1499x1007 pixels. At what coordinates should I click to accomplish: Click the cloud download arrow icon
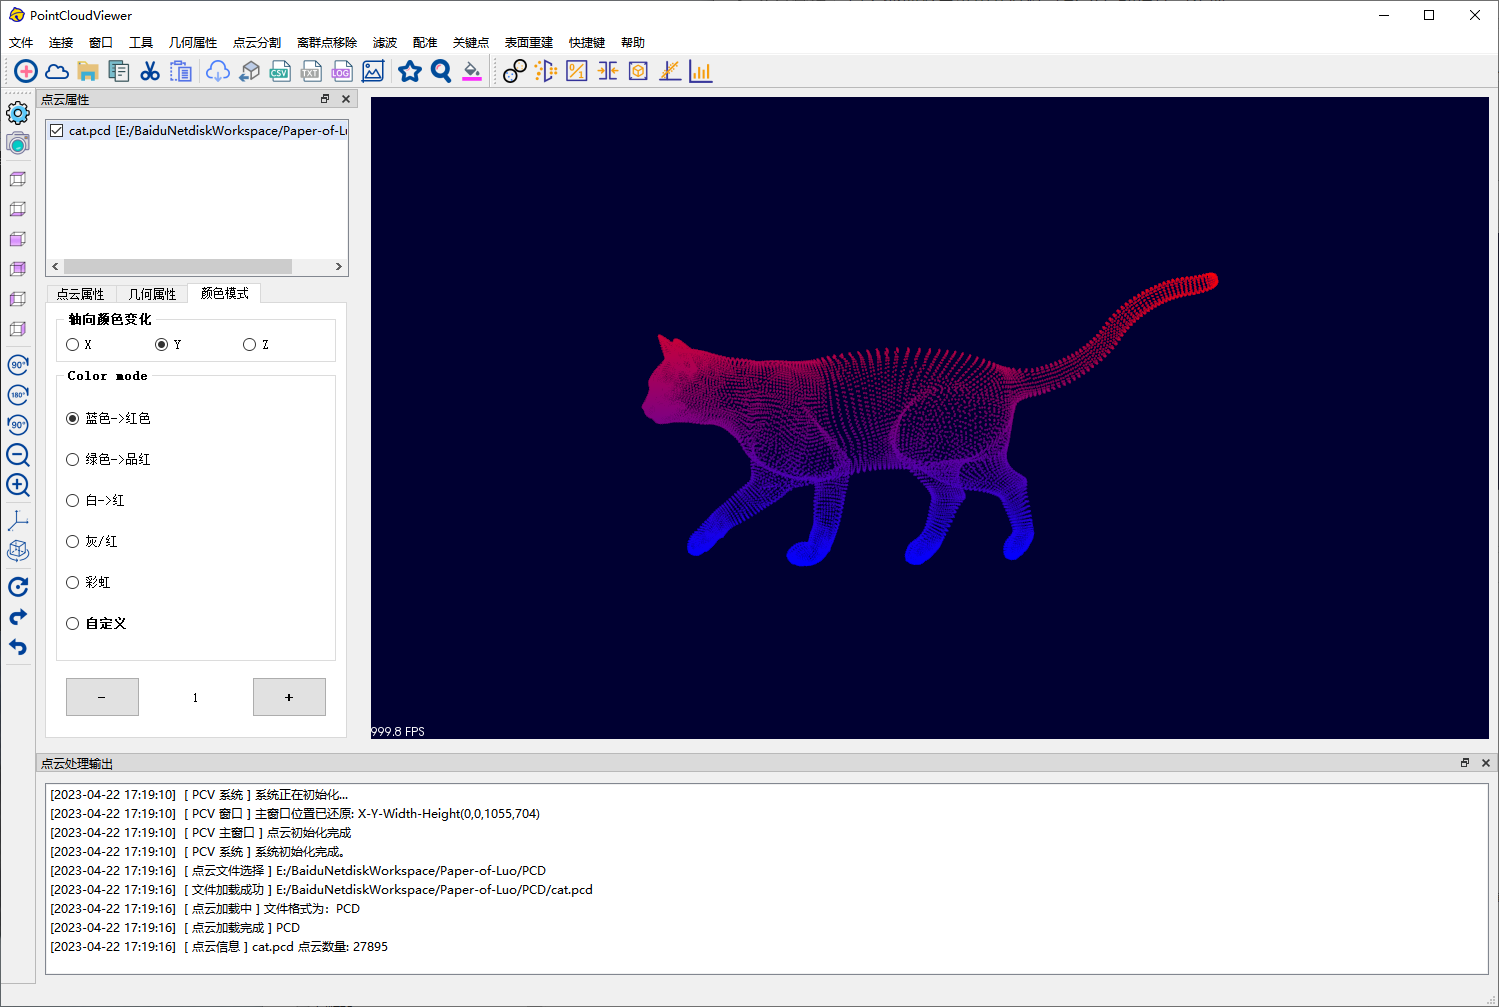click(217, 71)
